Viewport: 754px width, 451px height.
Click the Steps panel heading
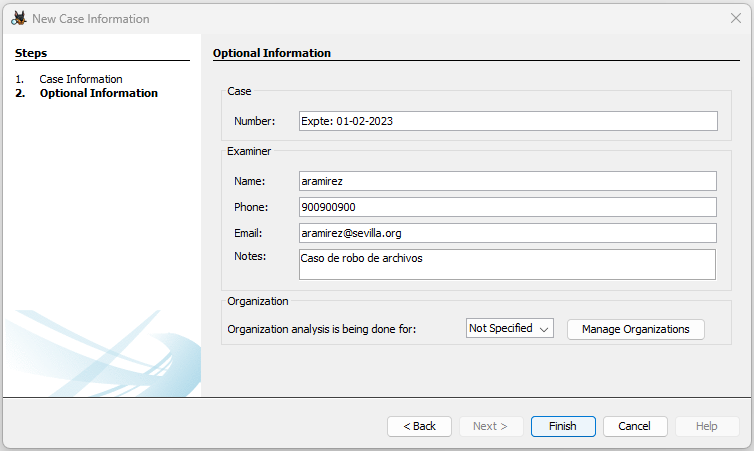pyautogui.click(x=31, y=53)
